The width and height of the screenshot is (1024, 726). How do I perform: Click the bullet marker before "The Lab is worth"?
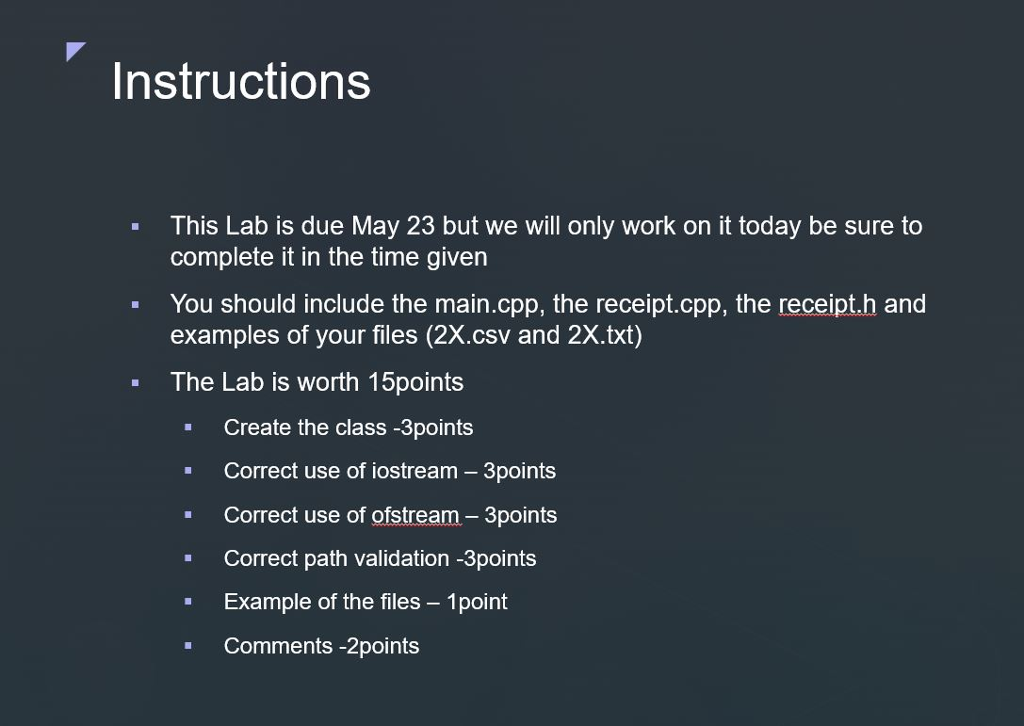[136, 383]
